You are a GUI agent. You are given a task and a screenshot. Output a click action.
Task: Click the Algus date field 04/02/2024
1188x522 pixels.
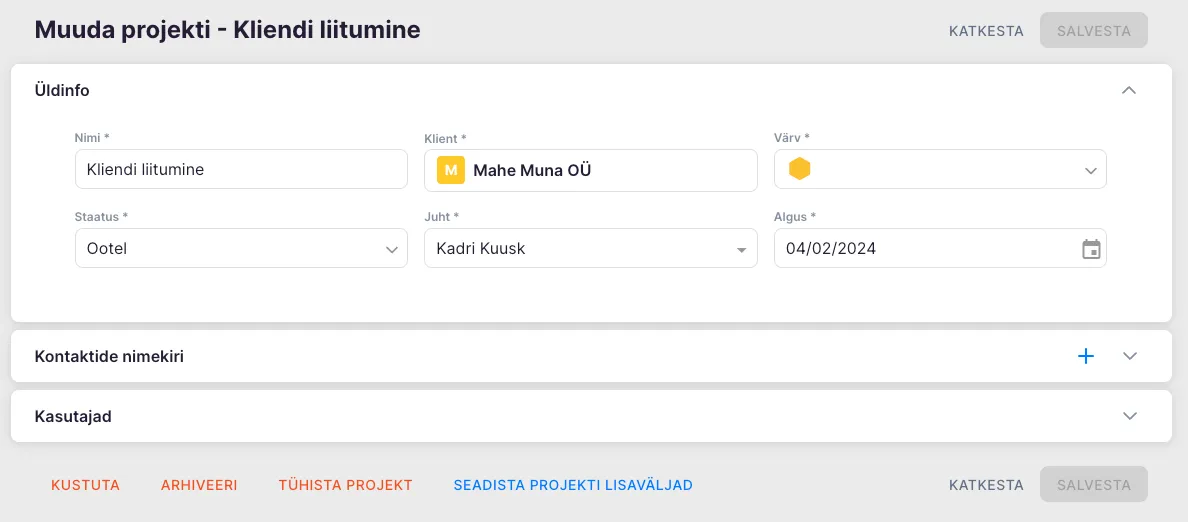point(920,249)
